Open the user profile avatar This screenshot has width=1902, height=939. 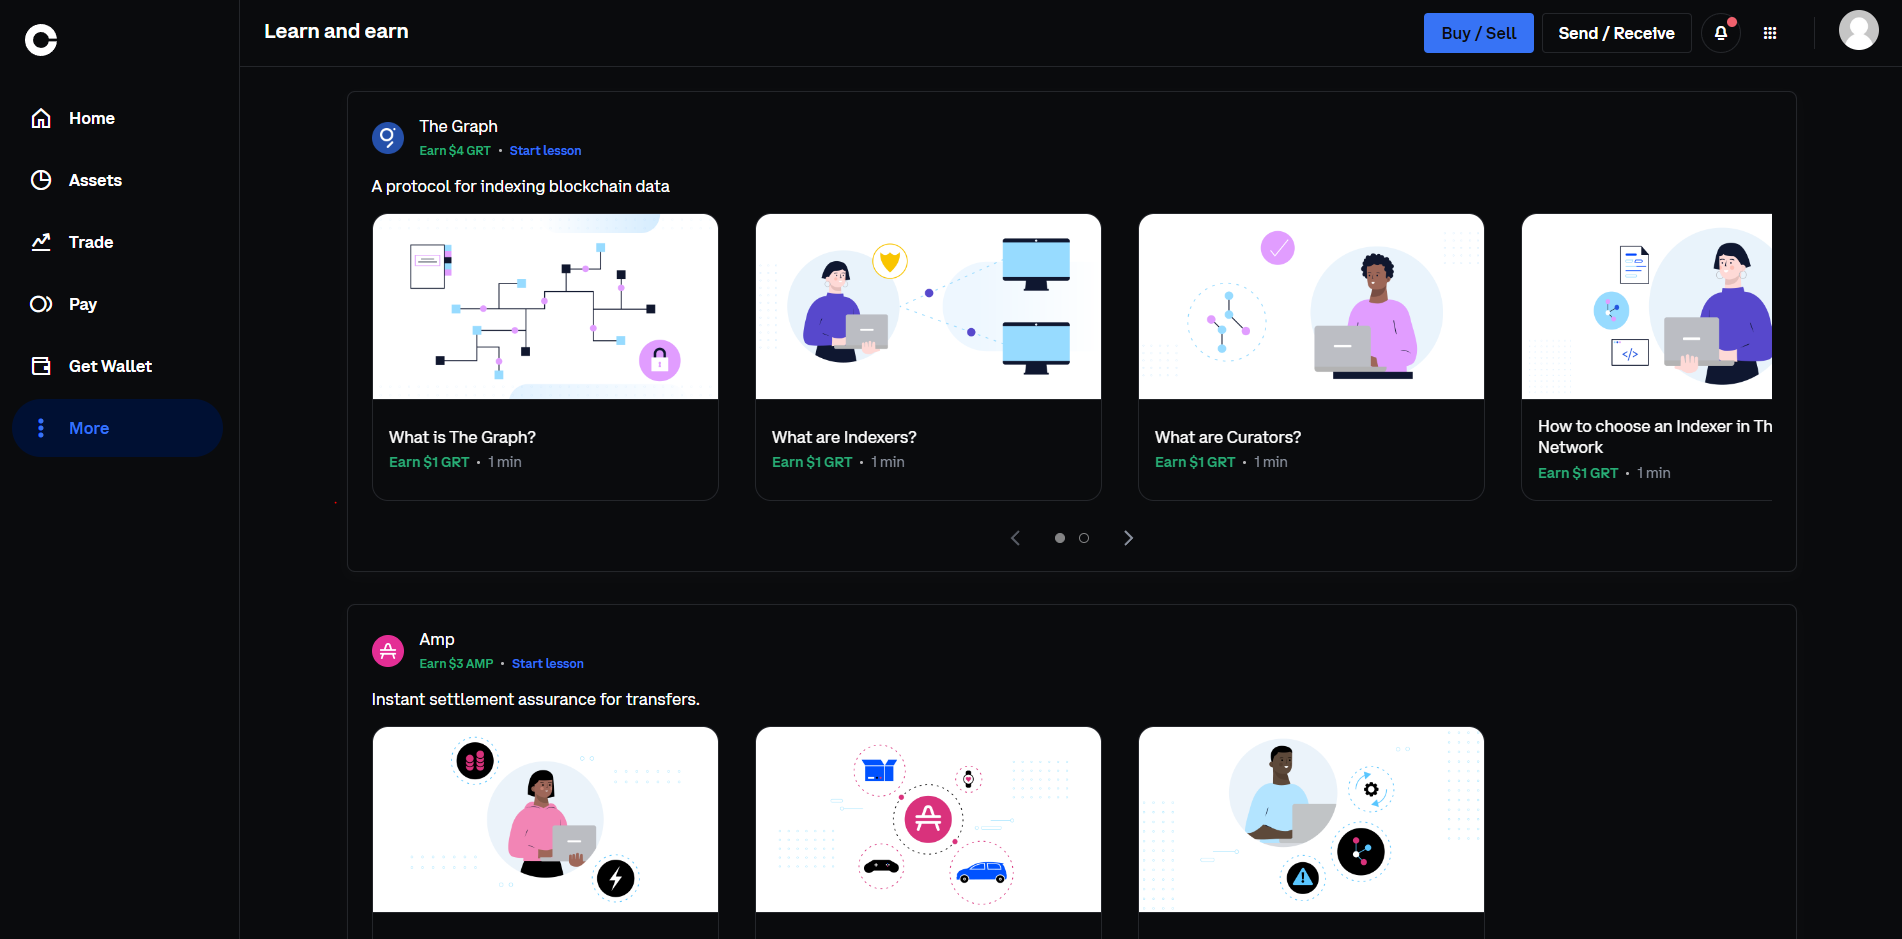pos(1859,30)
